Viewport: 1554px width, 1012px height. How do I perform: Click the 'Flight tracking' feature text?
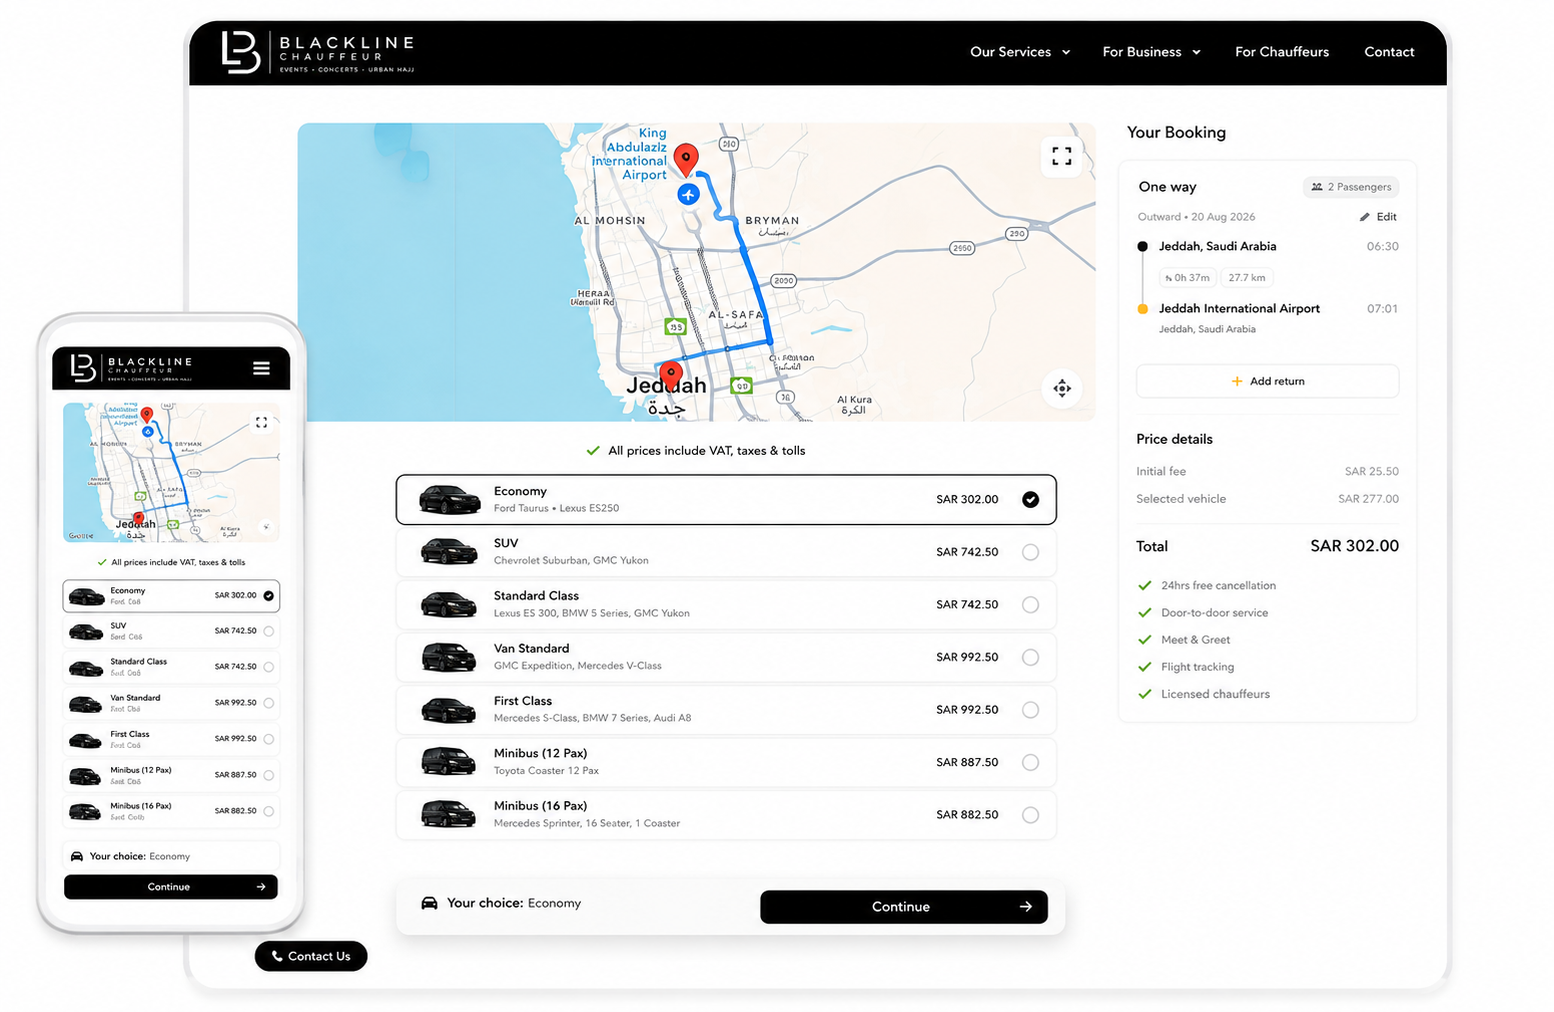coord(1197,667)
